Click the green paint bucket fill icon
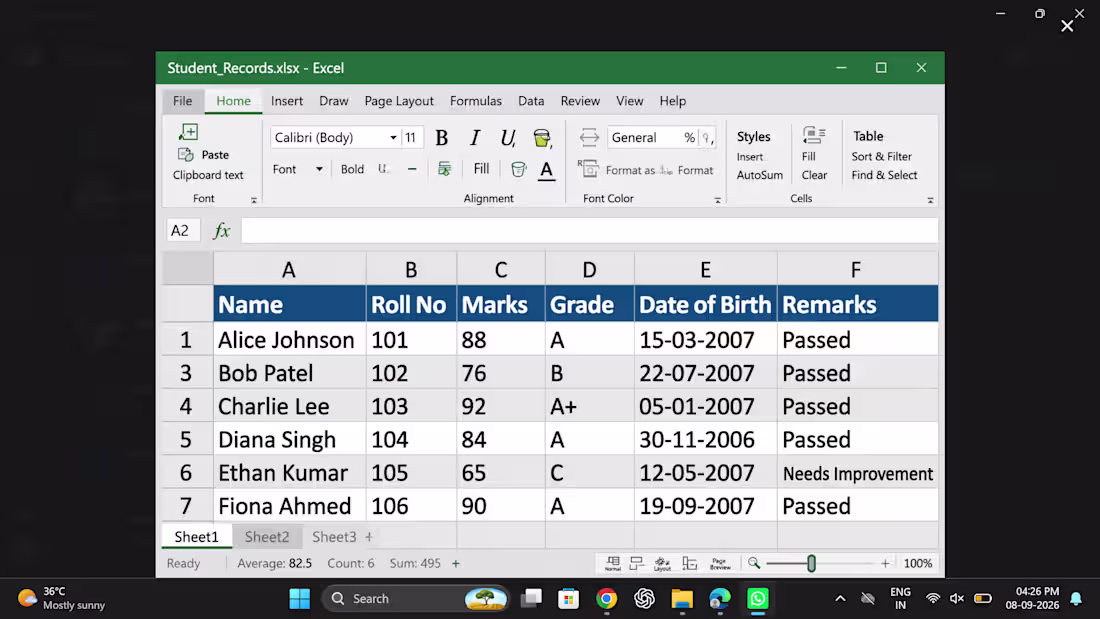 pyautogui.click(x=542, y=138)
